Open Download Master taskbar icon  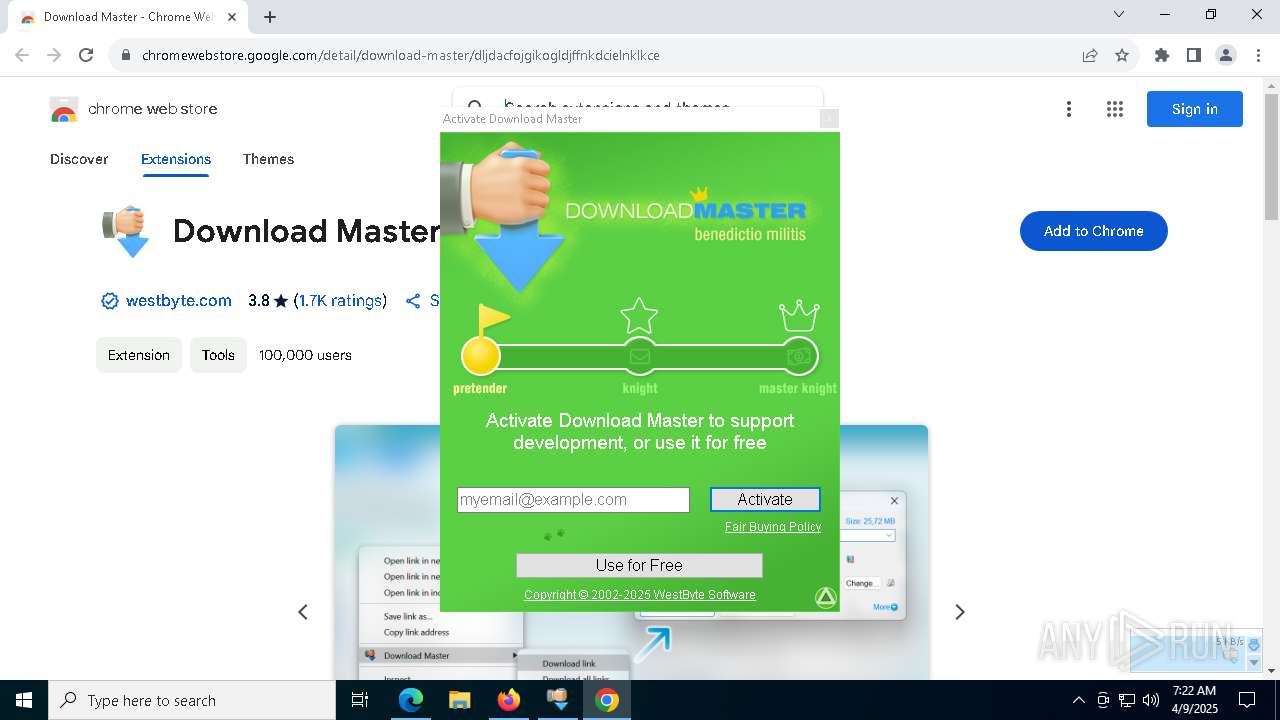coord(558,700)
